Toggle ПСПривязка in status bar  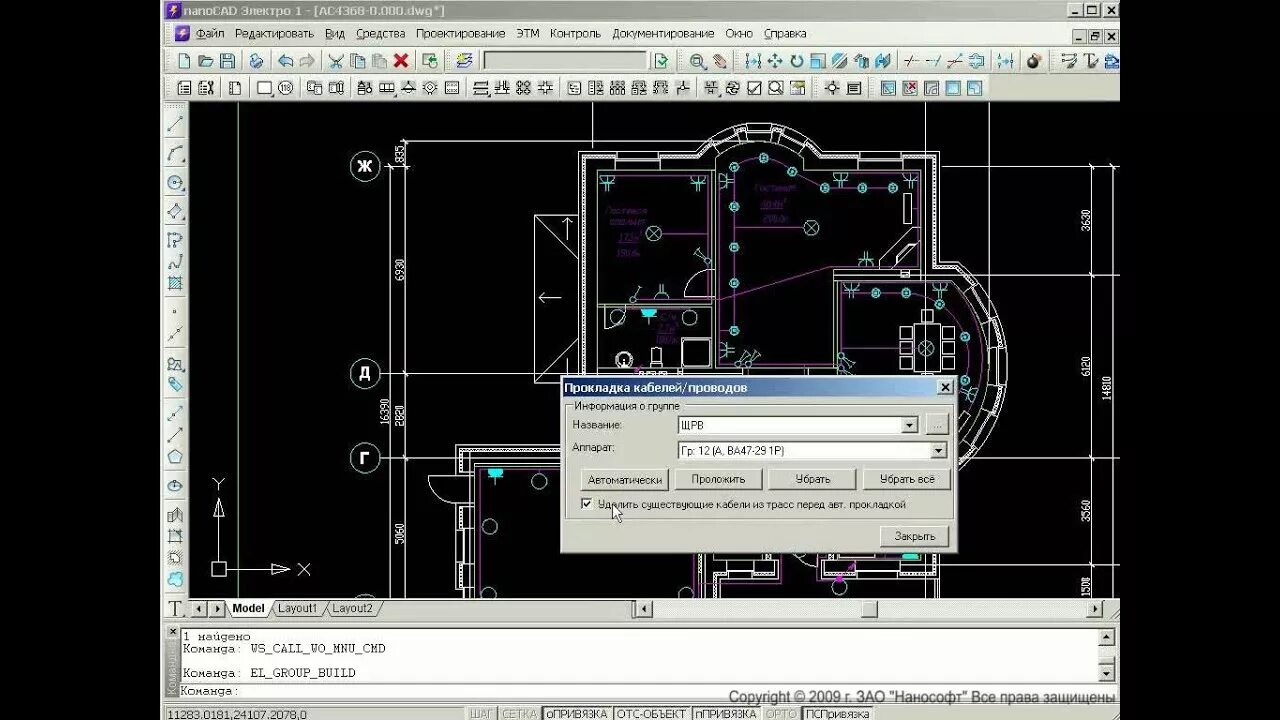point(837,713)
